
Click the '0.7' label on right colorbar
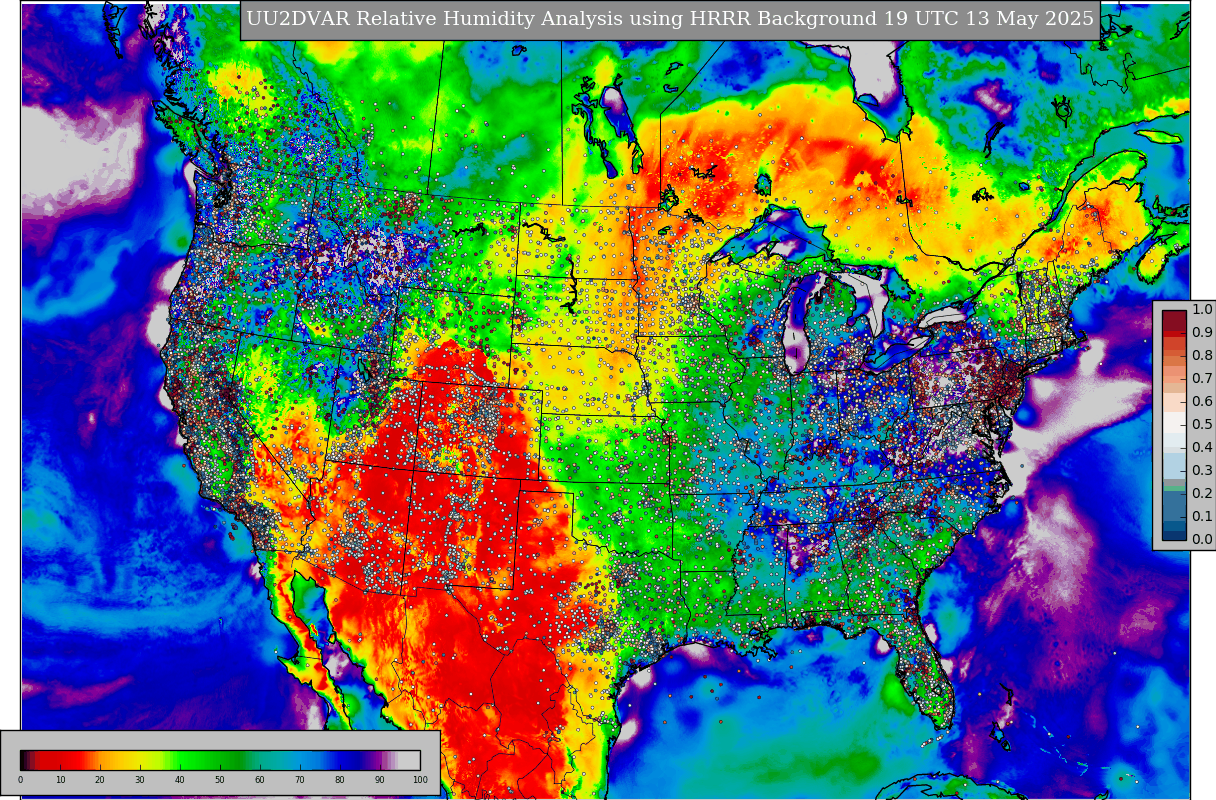pos(1202,379)
